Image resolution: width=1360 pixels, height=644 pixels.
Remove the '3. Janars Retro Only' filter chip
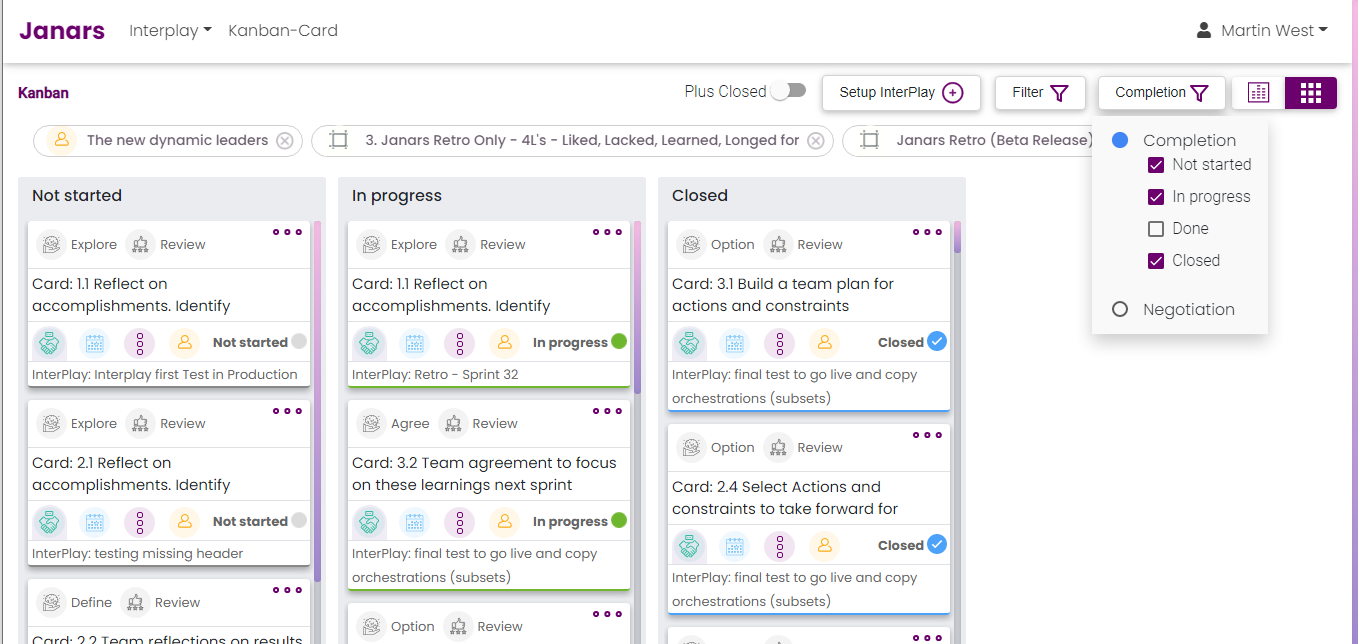(816, 141)
